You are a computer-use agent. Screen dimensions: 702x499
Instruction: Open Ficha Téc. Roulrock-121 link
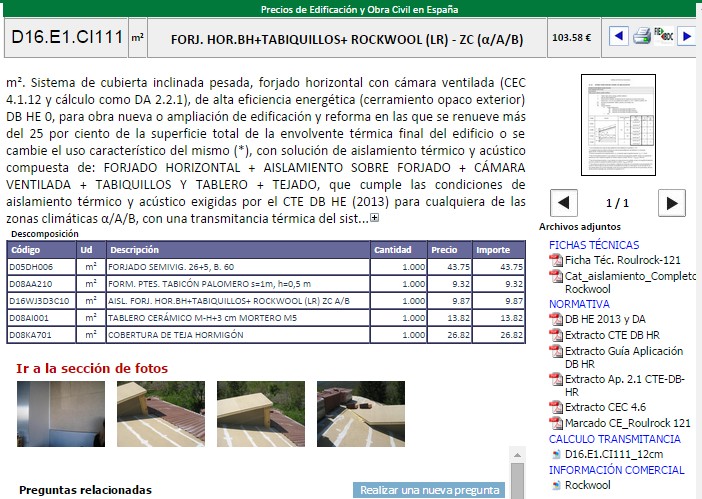click(x=622, y=260)
